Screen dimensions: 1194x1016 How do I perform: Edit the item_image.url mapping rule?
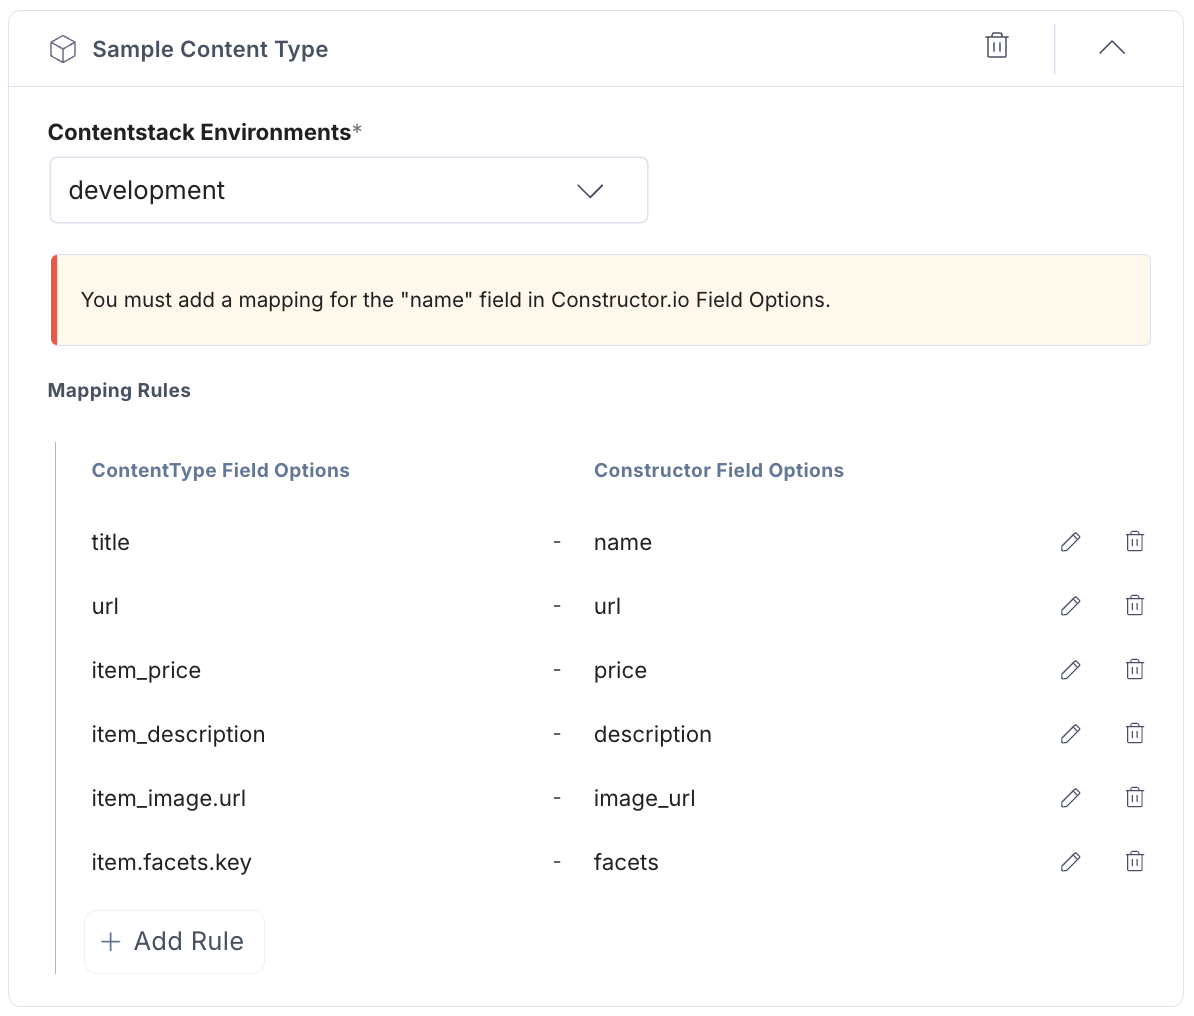[1071, 797]
